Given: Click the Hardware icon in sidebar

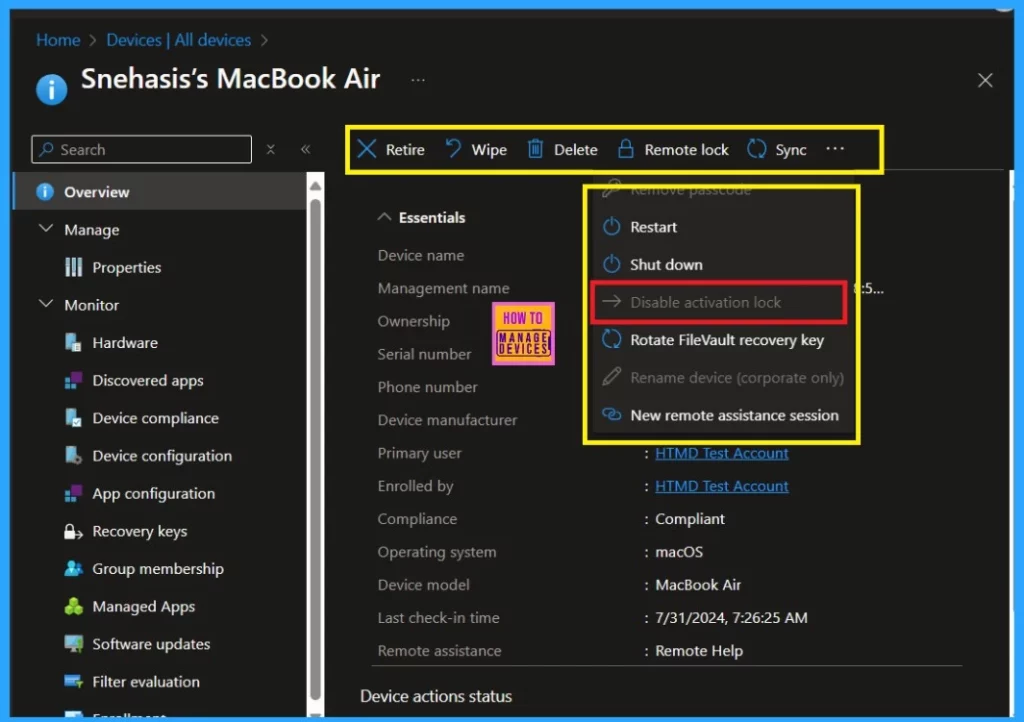Looking at the screenshot, I should coord(73,342).
